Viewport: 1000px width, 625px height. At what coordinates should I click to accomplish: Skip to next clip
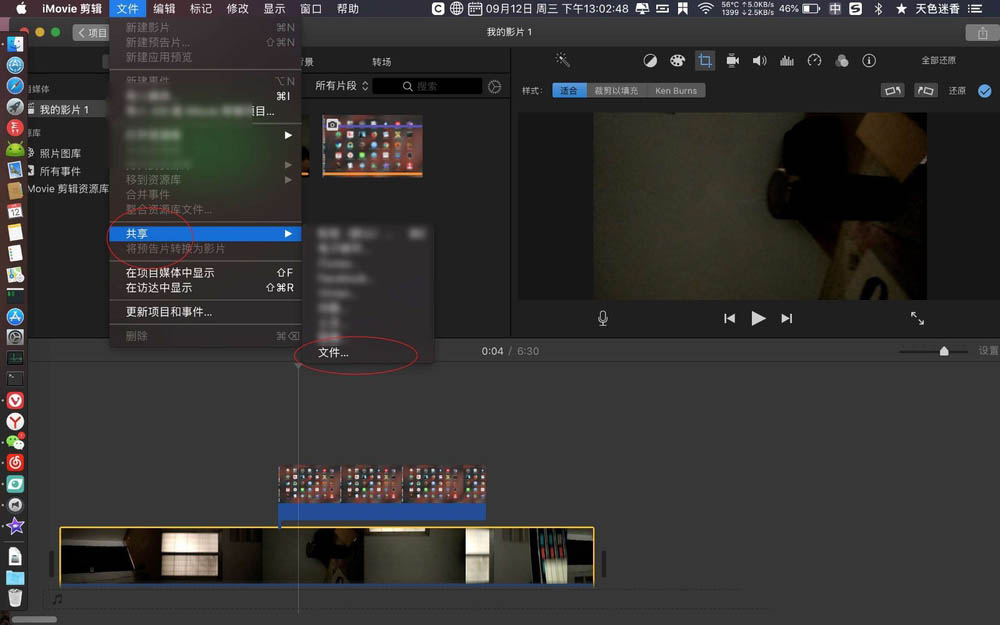[787, 318]
